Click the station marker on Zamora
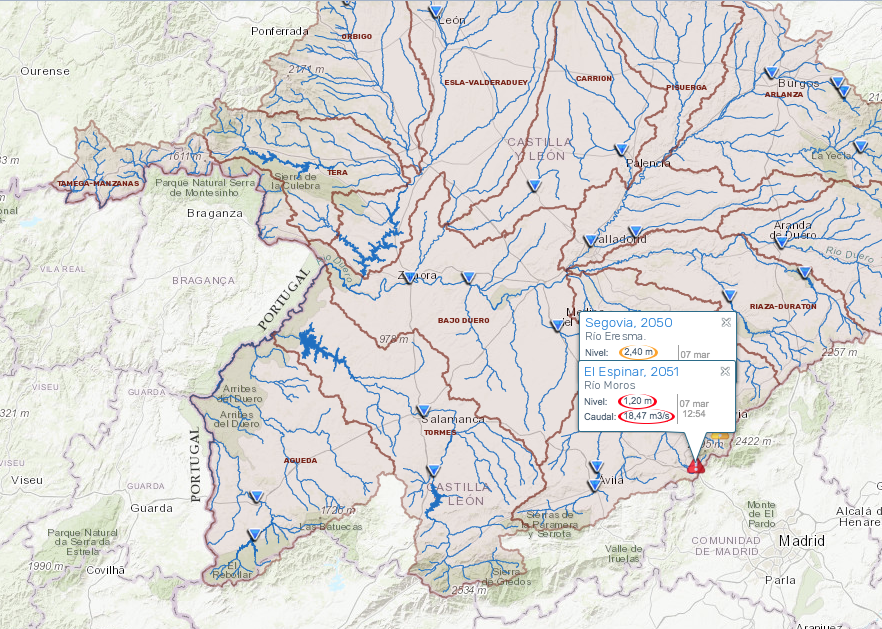Screen dimensions: 882x629 click(x=410, y=277)
